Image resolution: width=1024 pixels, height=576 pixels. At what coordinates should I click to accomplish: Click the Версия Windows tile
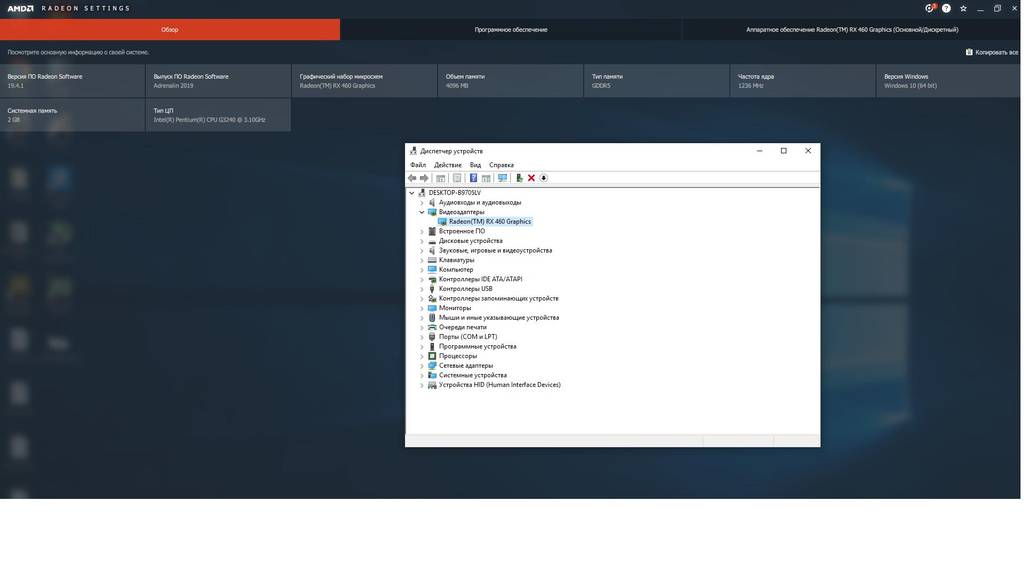pos(948,81)
